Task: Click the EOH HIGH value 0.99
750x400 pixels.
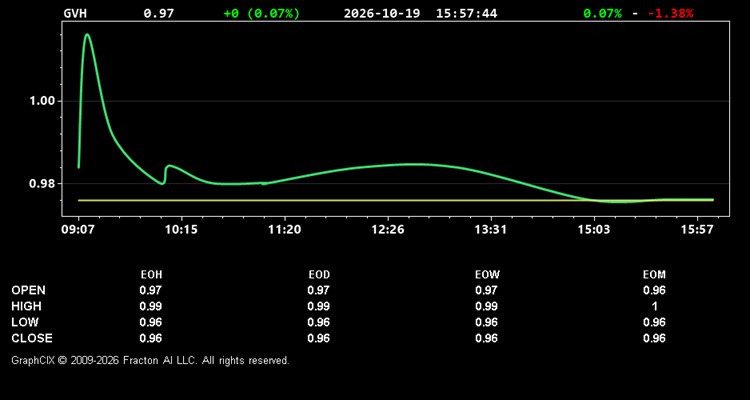Action: [151, 306]
